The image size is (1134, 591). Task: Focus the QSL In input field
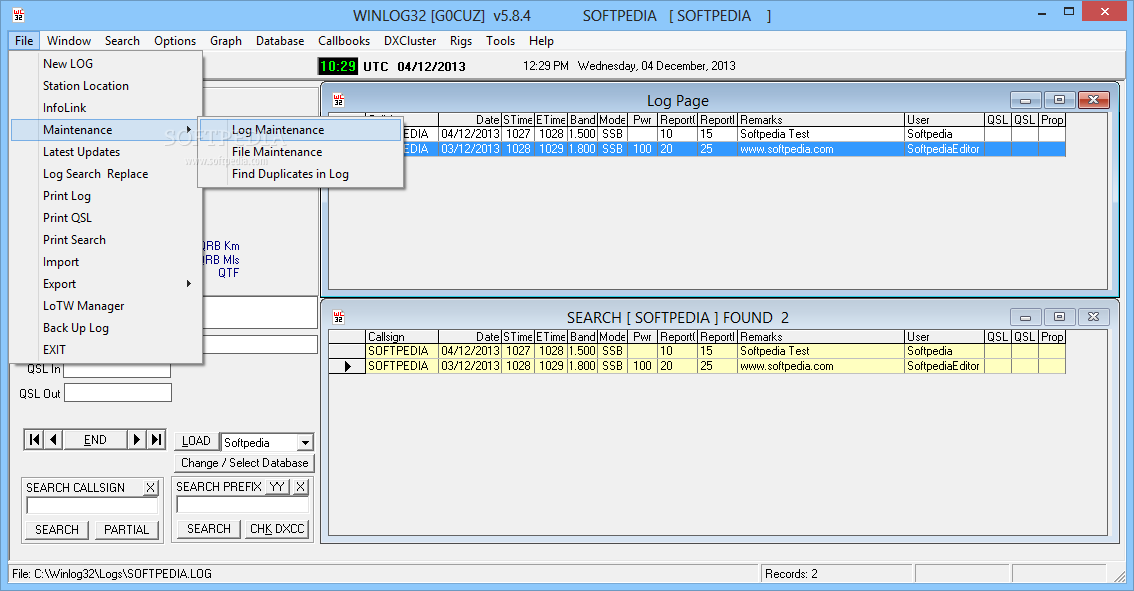pyautogui.click(x=117, y=369)
